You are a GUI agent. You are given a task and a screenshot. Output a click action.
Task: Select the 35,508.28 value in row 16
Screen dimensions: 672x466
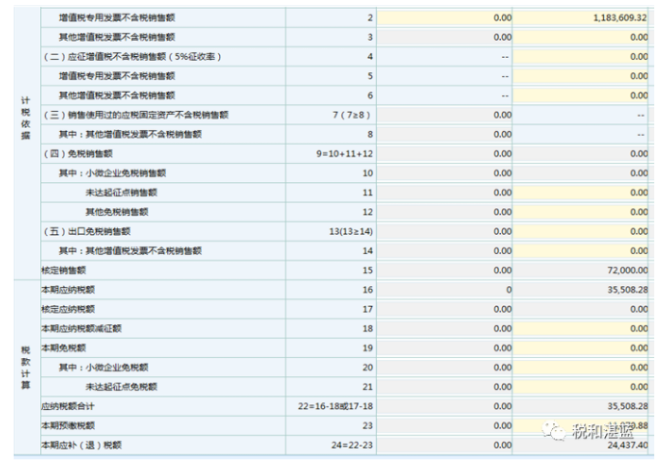[x=628, y=290]
